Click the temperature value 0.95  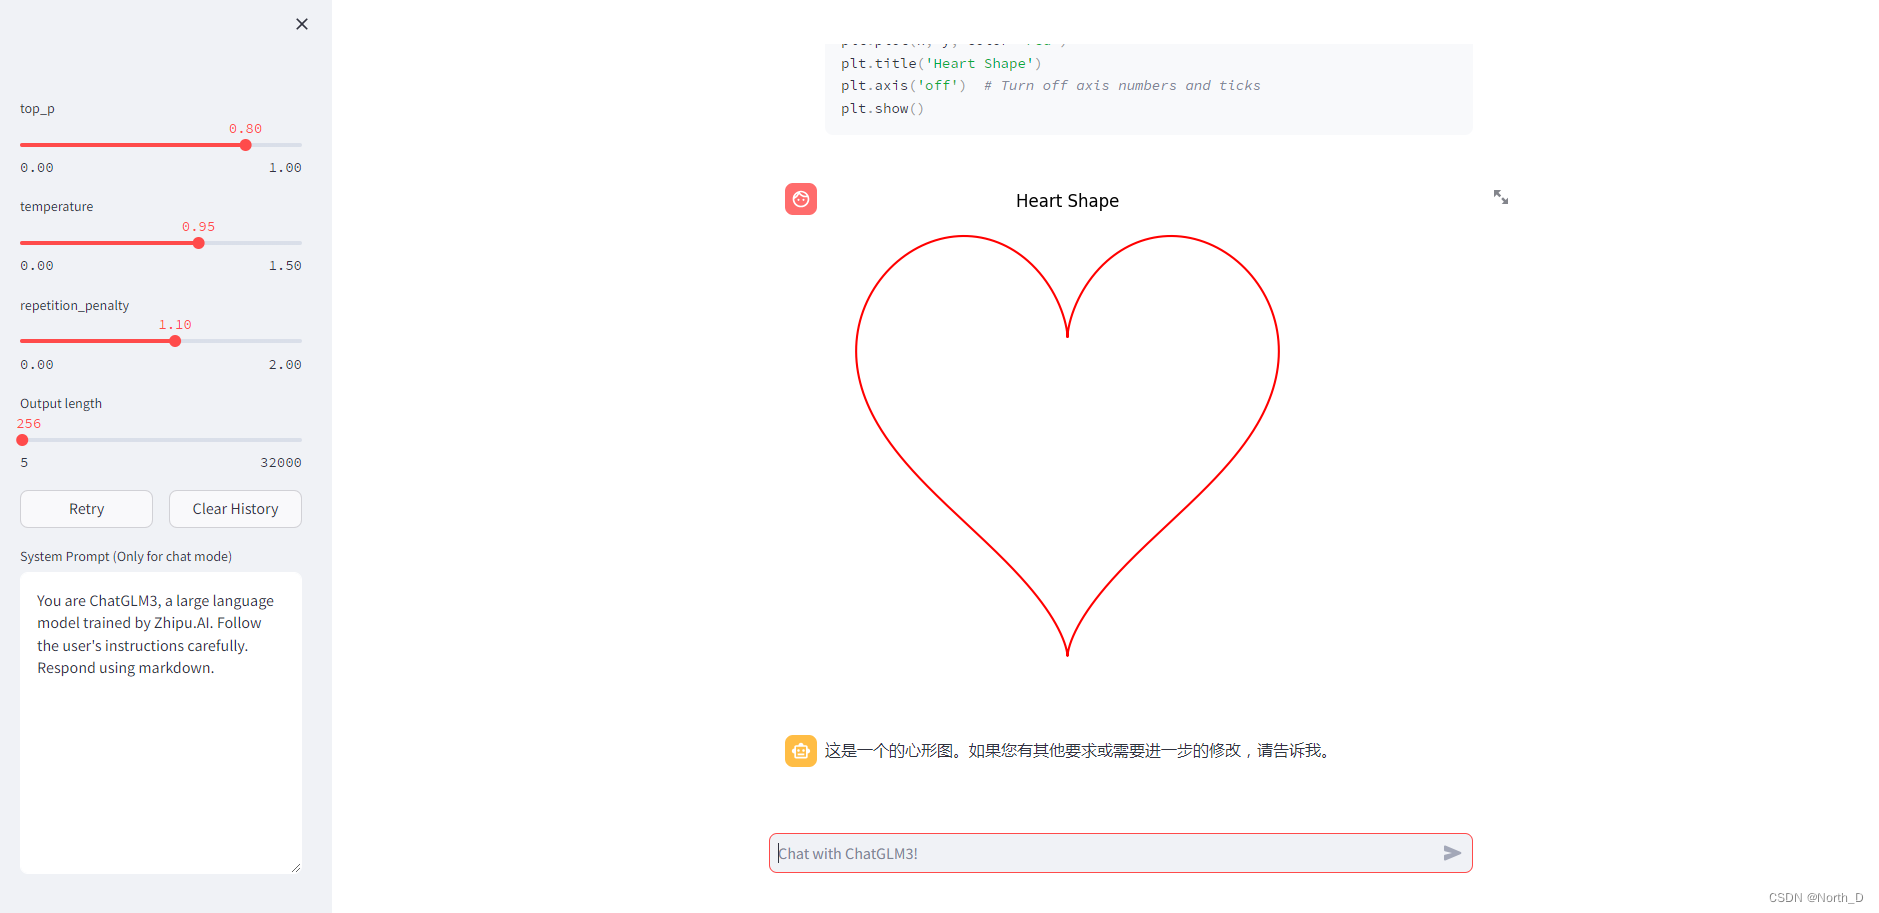pyautogui.click(x=198, y=227)
